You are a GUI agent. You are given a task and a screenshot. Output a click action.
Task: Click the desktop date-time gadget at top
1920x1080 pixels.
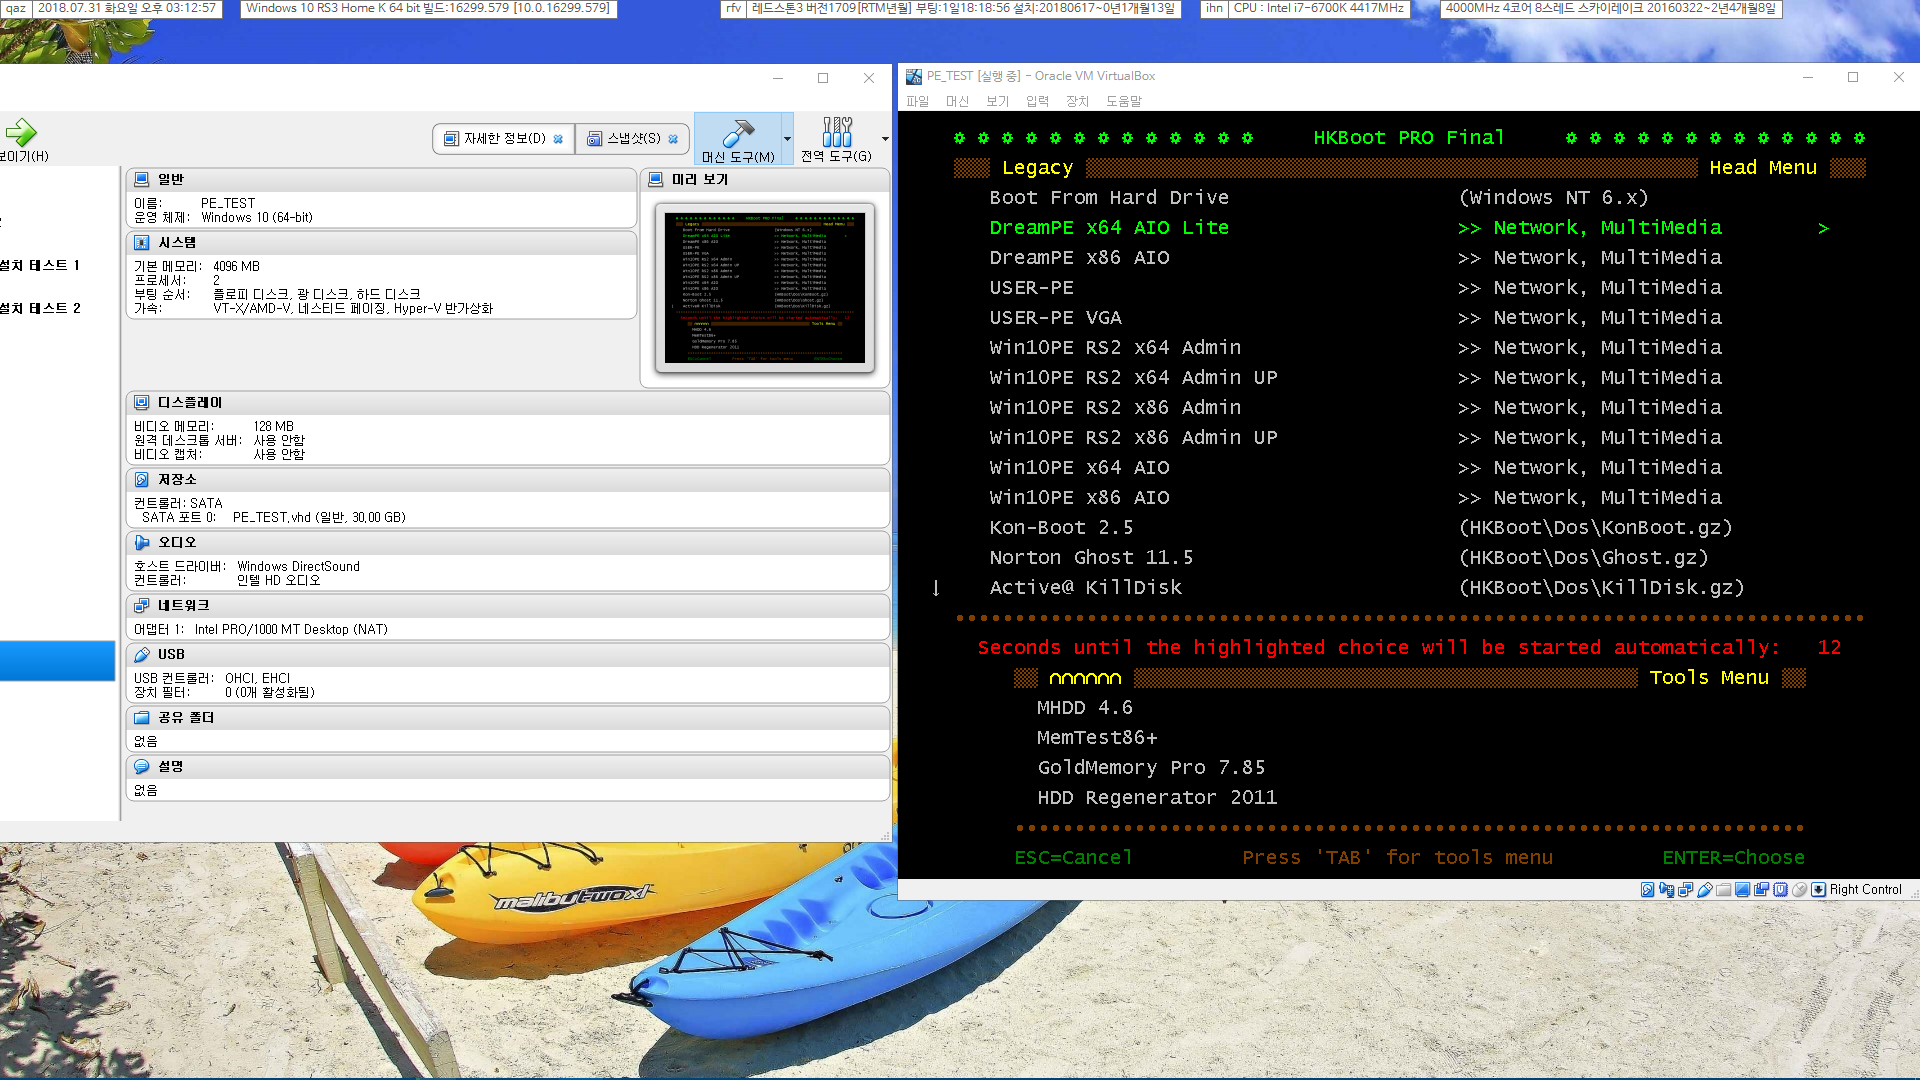[x=126, y=8]
